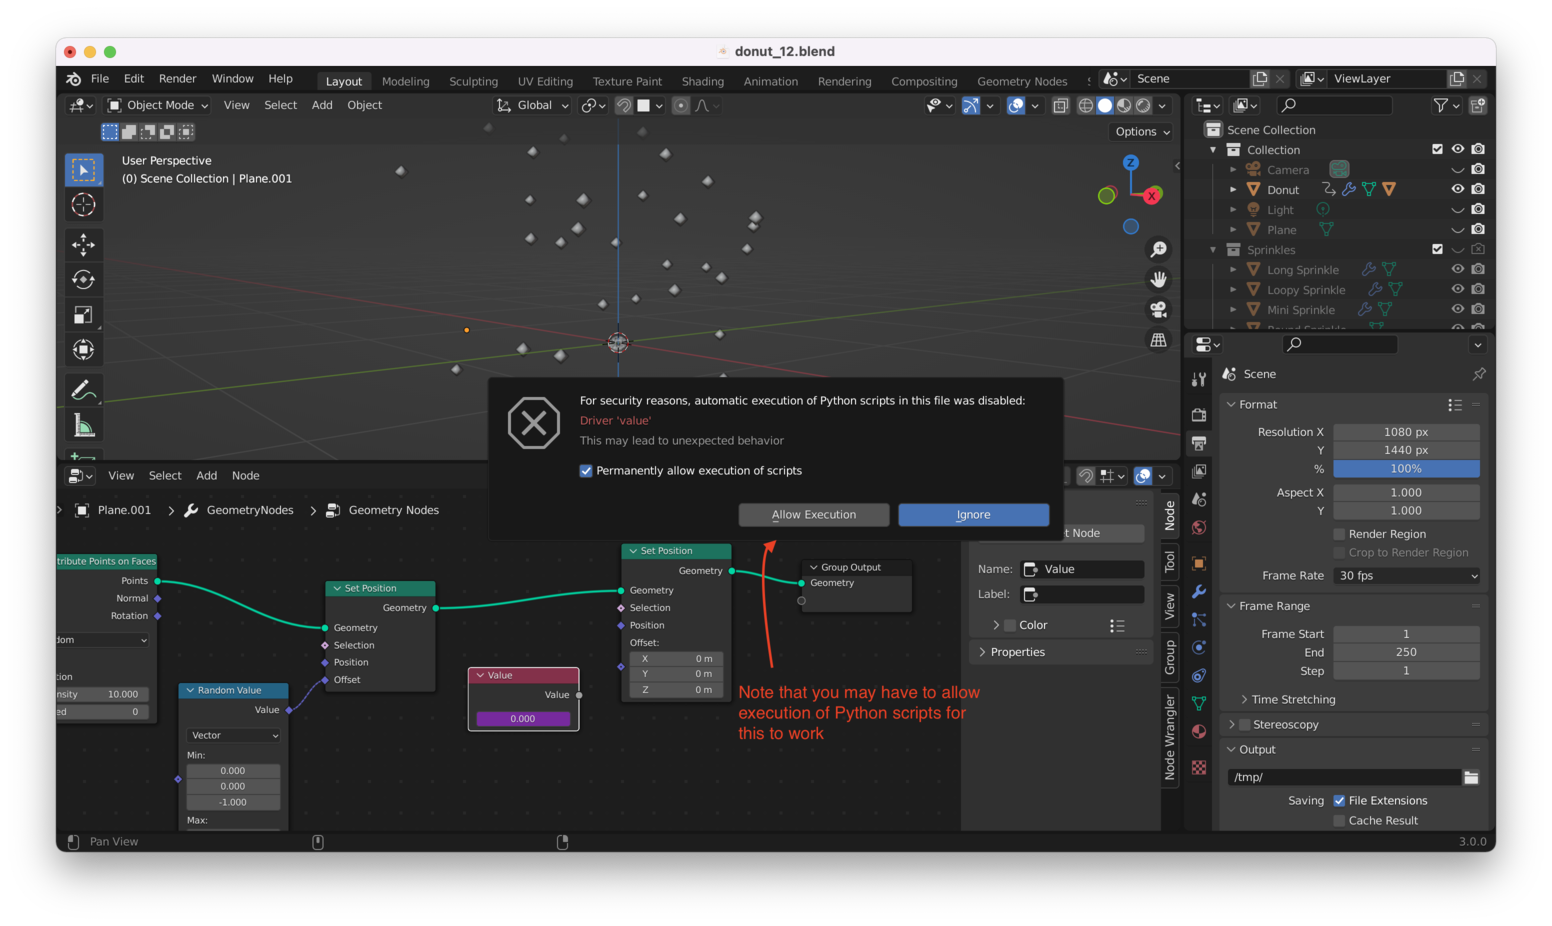
Task: Select the Move tool in viewport toolbar
Action: tap(84, 244)
